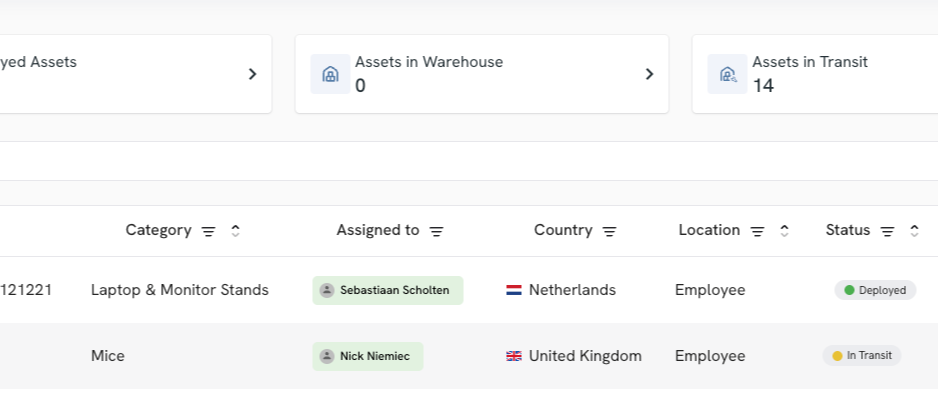The height and width of the screenshot is (397, 938).
Task: Click the United Kingdom country text
Action: [585, 356]
